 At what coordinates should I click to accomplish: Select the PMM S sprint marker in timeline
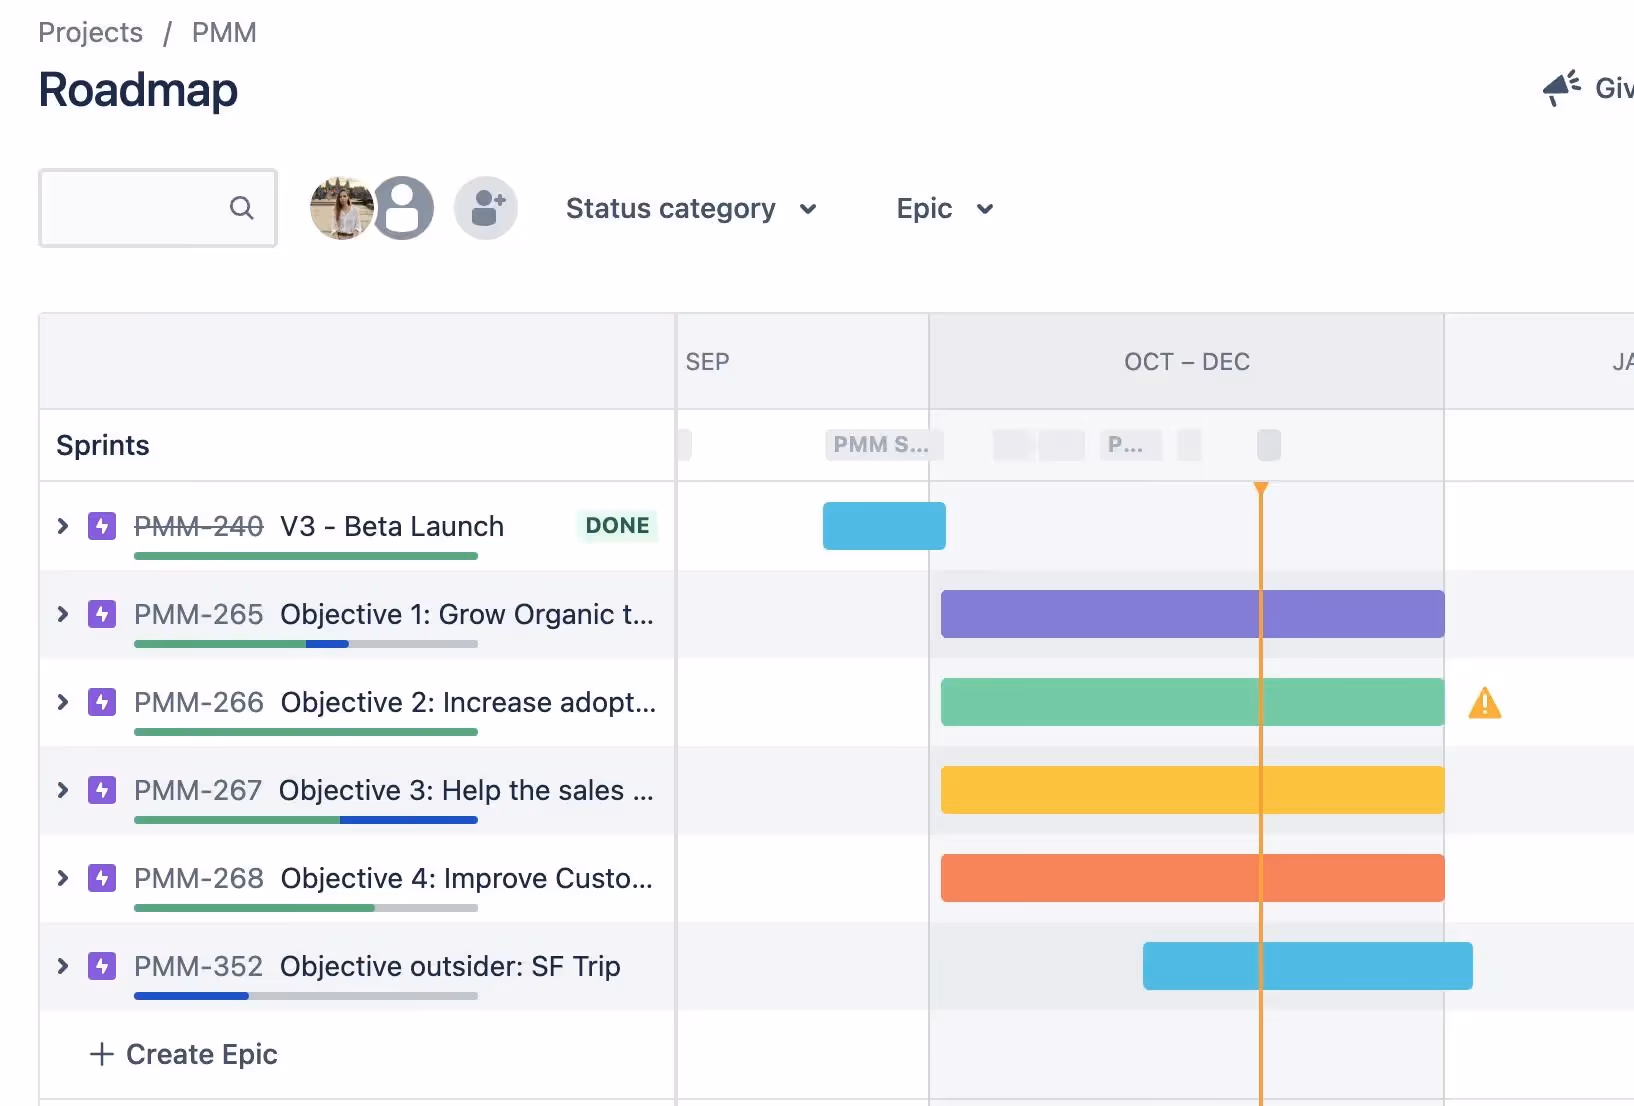881,444
